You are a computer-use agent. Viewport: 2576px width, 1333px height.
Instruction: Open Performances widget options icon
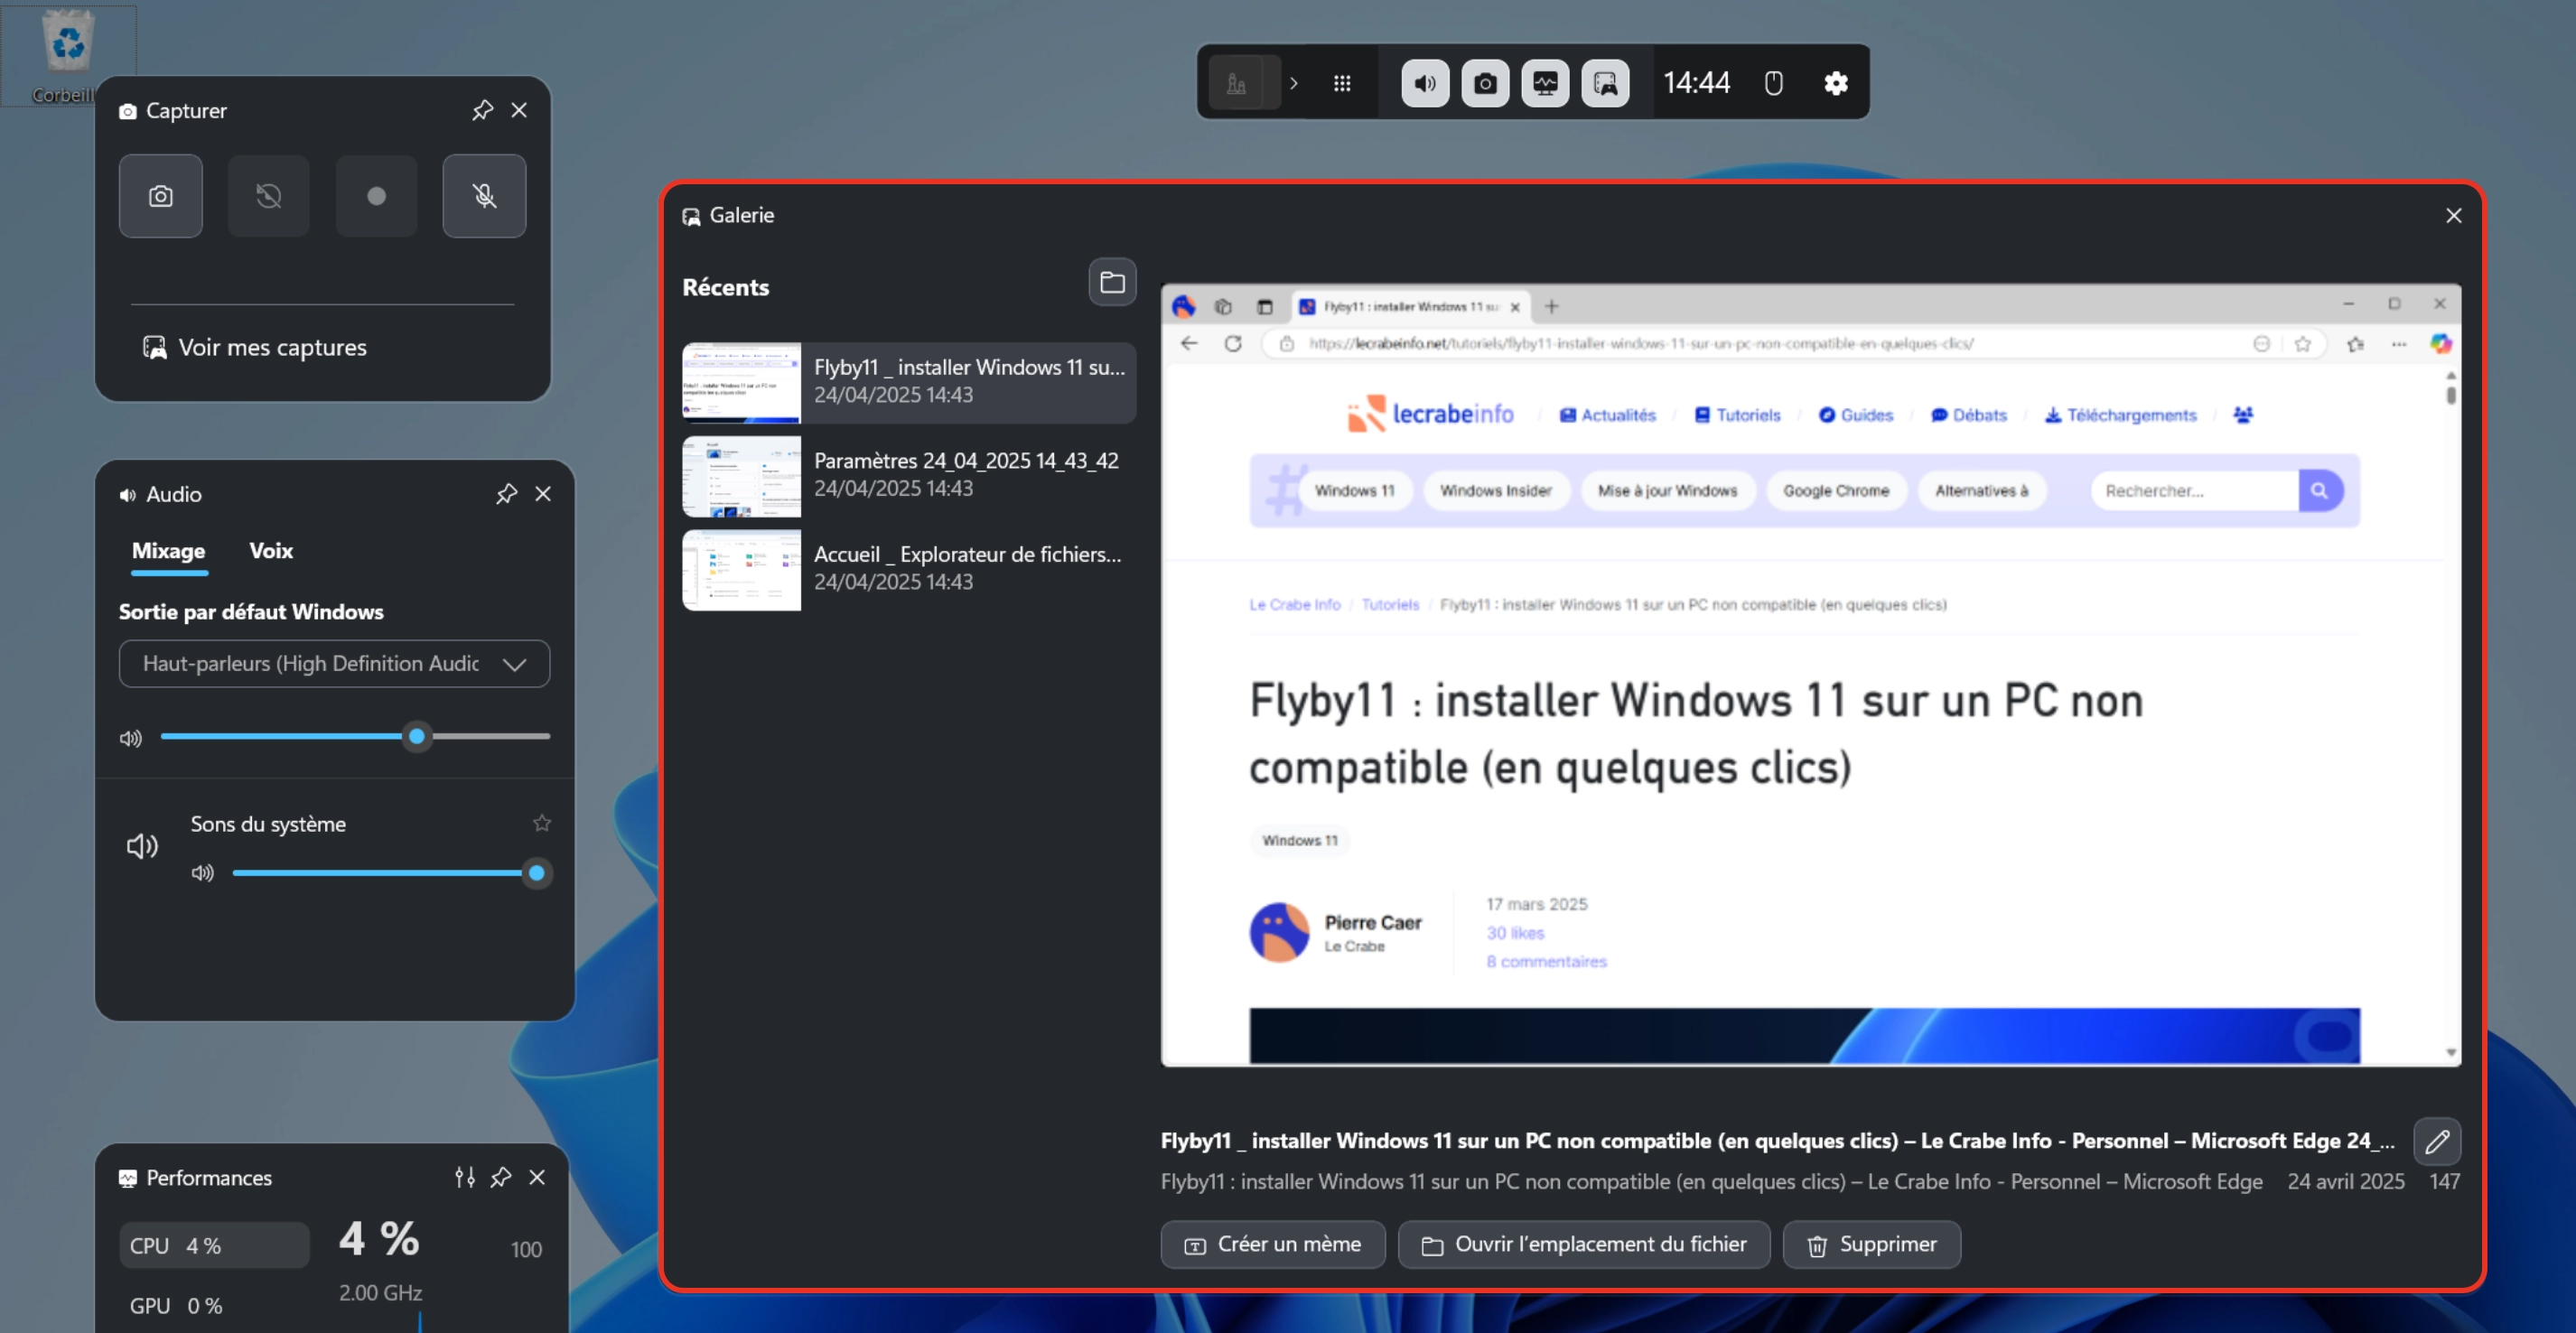[x=465, y=1178]
